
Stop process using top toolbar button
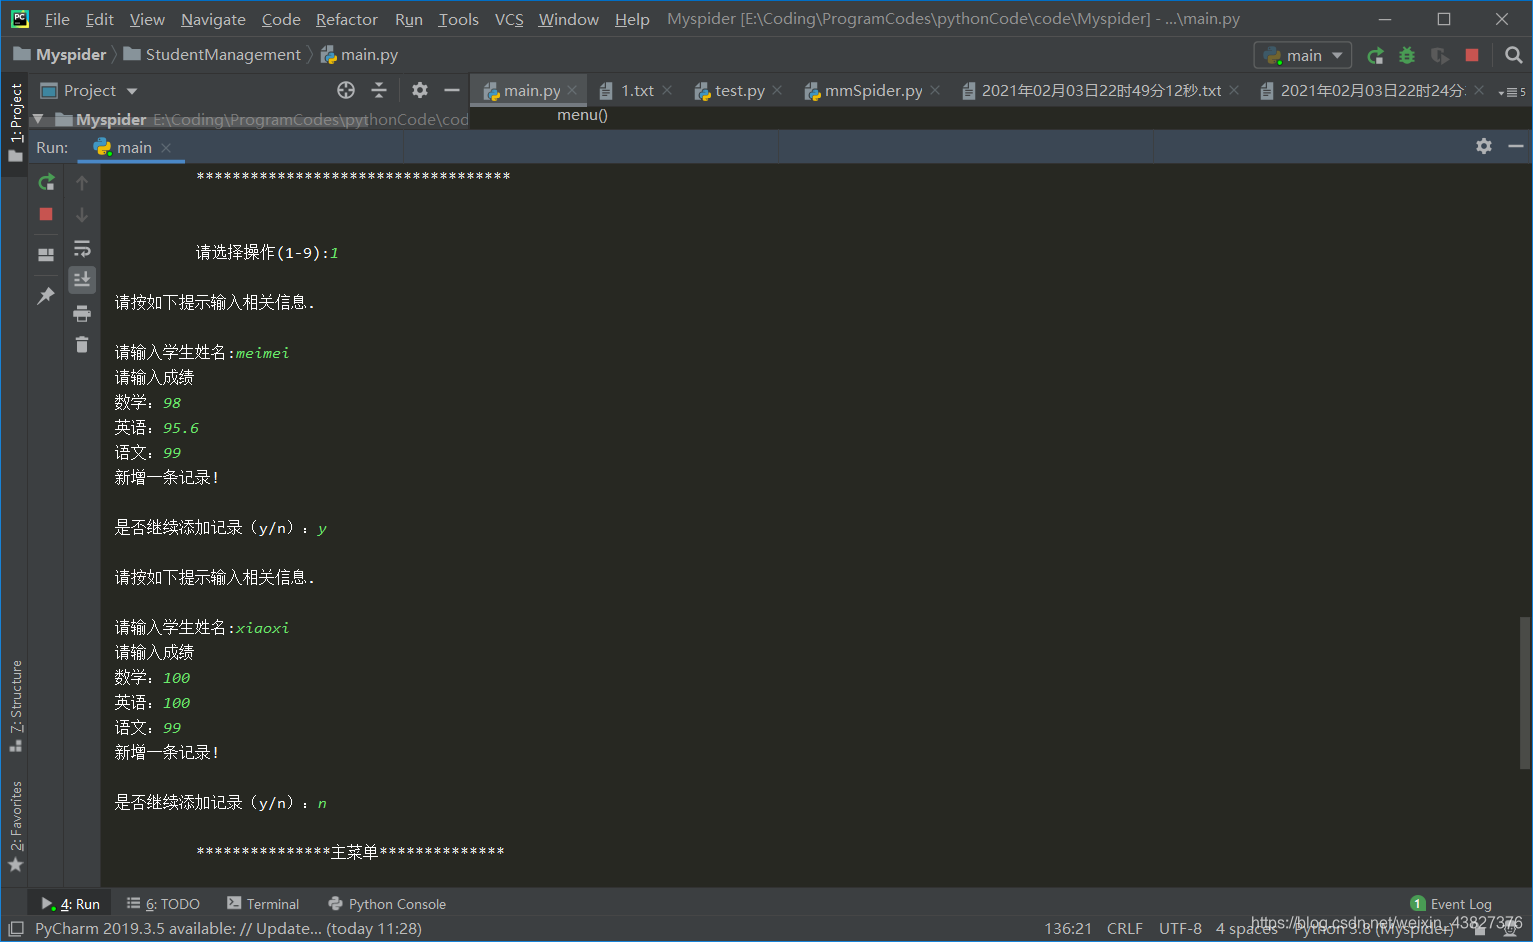1472,55
